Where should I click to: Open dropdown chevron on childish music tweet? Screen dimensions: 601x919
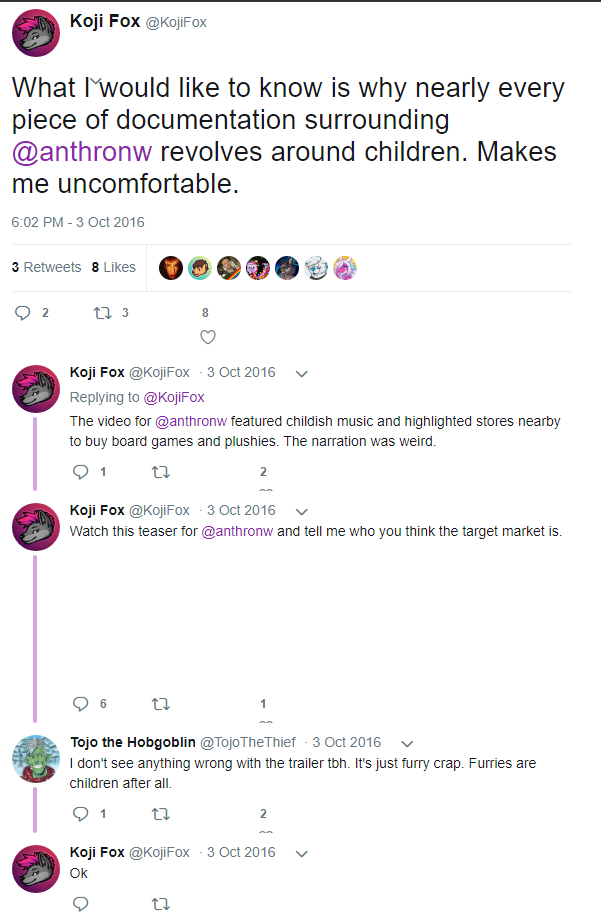[302, 374]
